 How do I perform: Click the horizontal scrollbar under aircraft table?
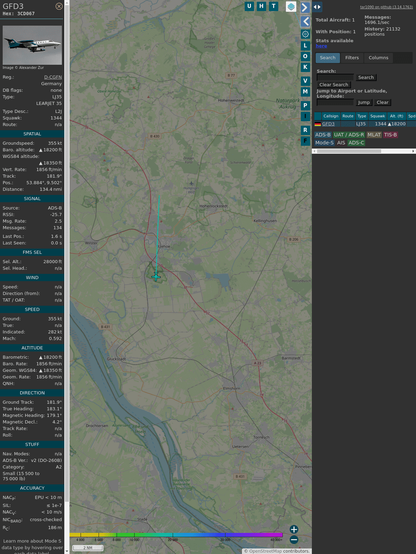click(x=364, y=151)
